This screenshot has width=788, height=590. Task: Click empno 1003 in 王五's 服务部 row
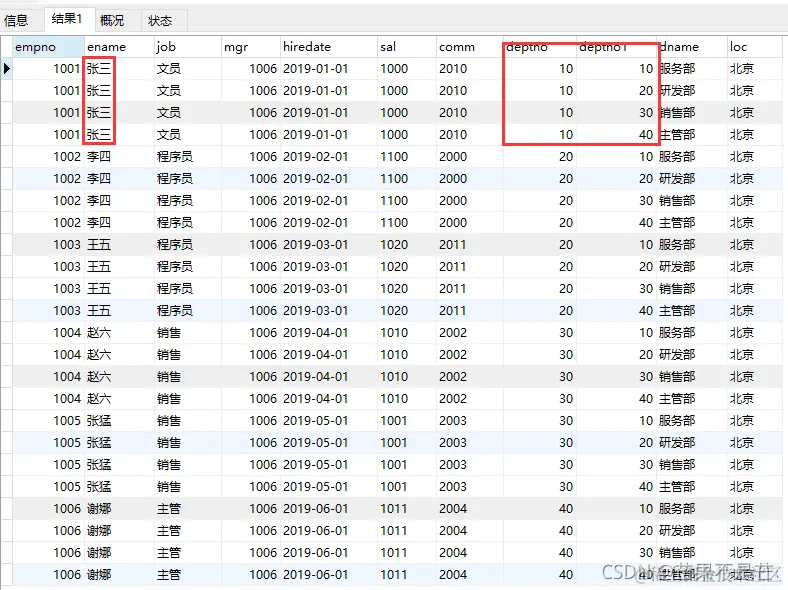click(67, 245)
